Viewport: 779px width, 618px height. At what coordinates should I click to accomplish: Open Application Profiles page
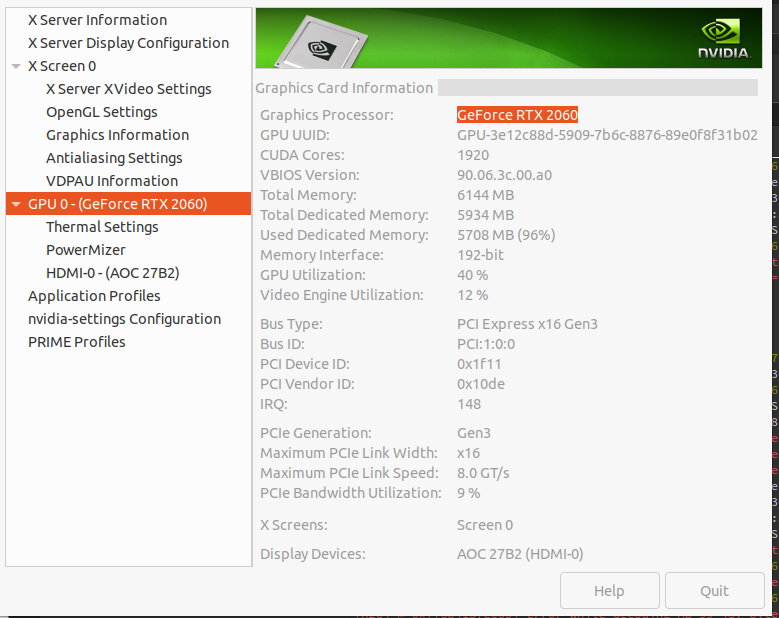tap(94, 296)
